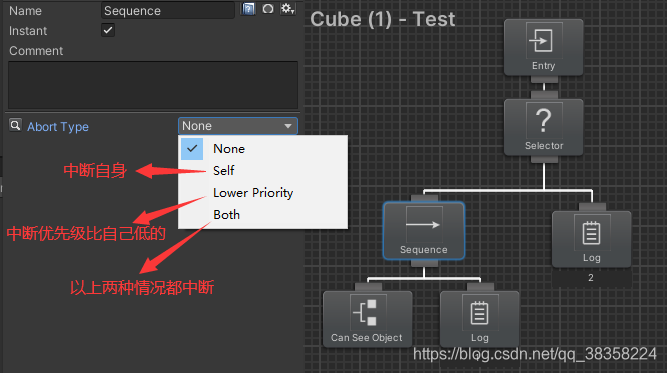Choose None in Abort Type list

[x=263, y=149]
